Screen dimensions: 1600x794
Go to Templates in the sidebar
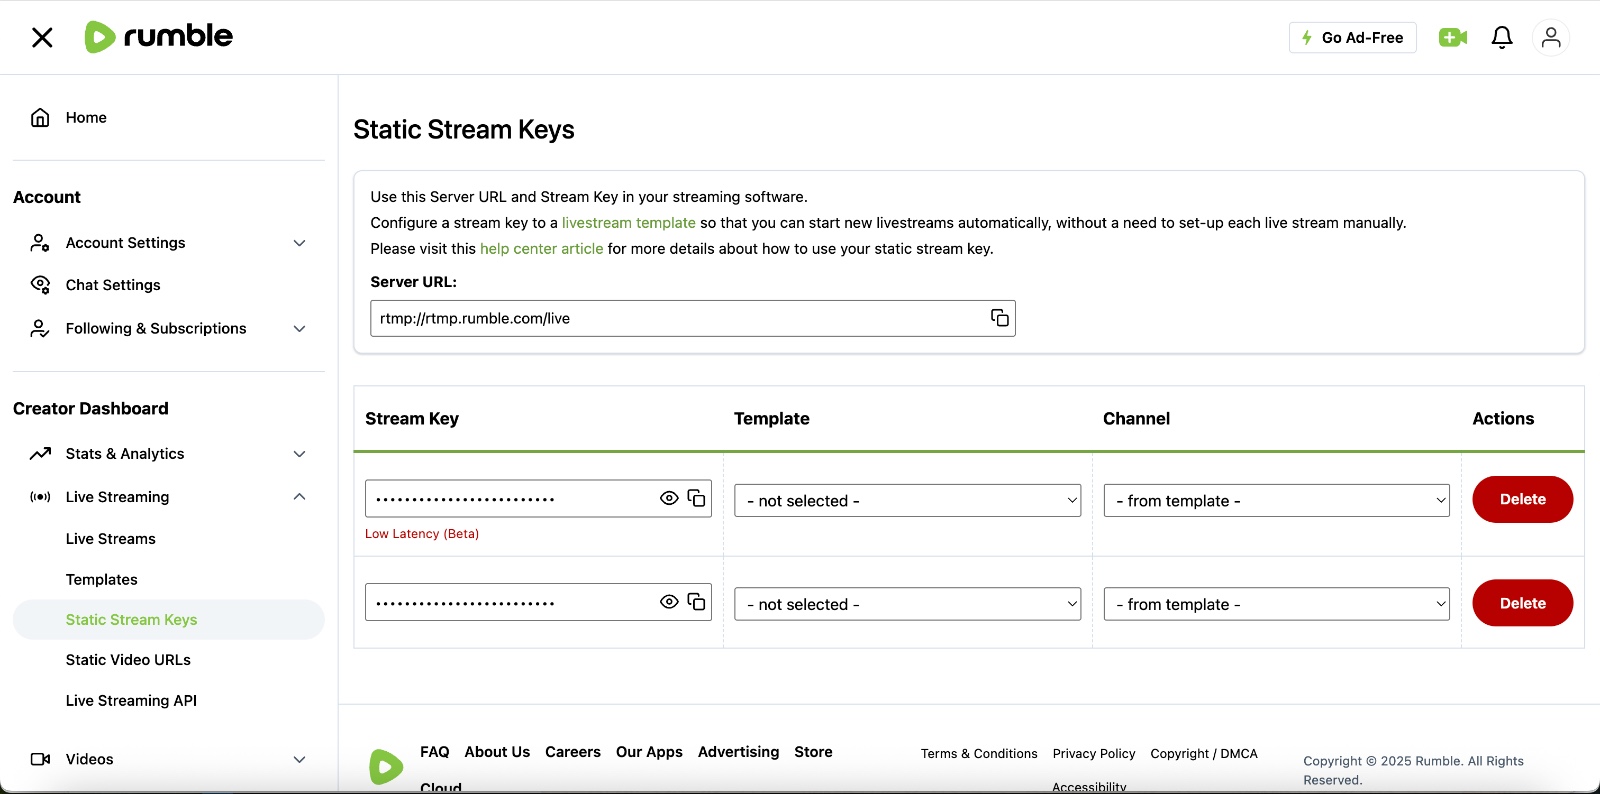pyautogui.click(x=102, y=580)
